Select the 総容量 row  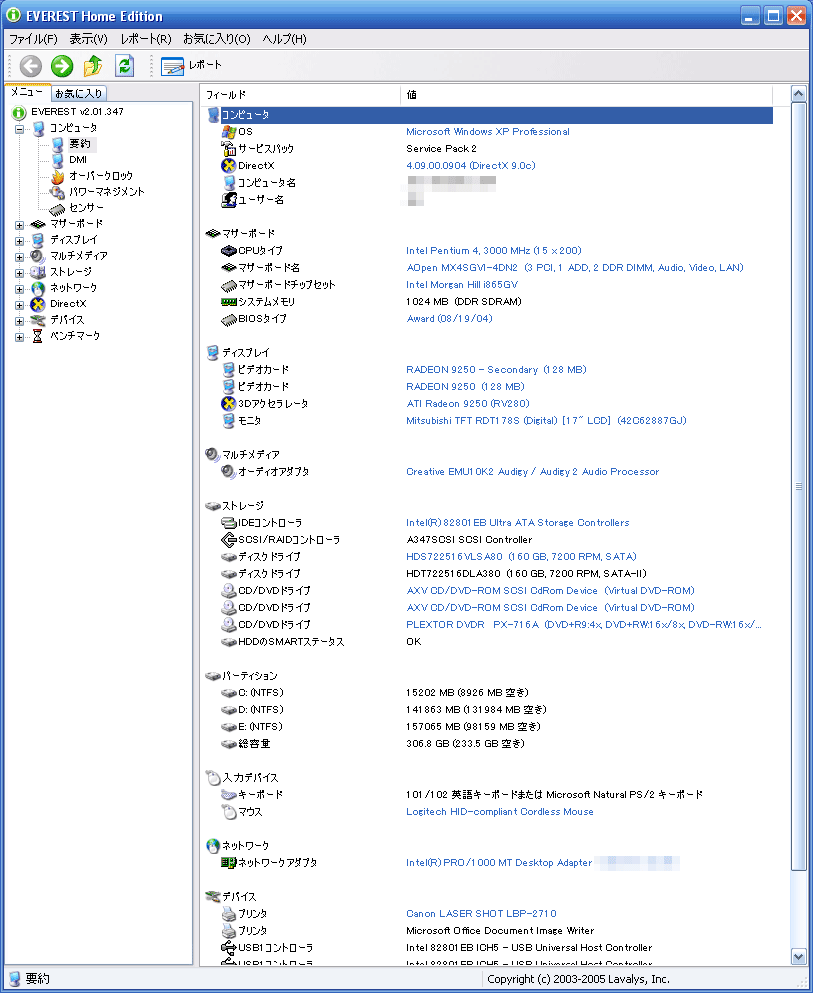pos(489,744)
